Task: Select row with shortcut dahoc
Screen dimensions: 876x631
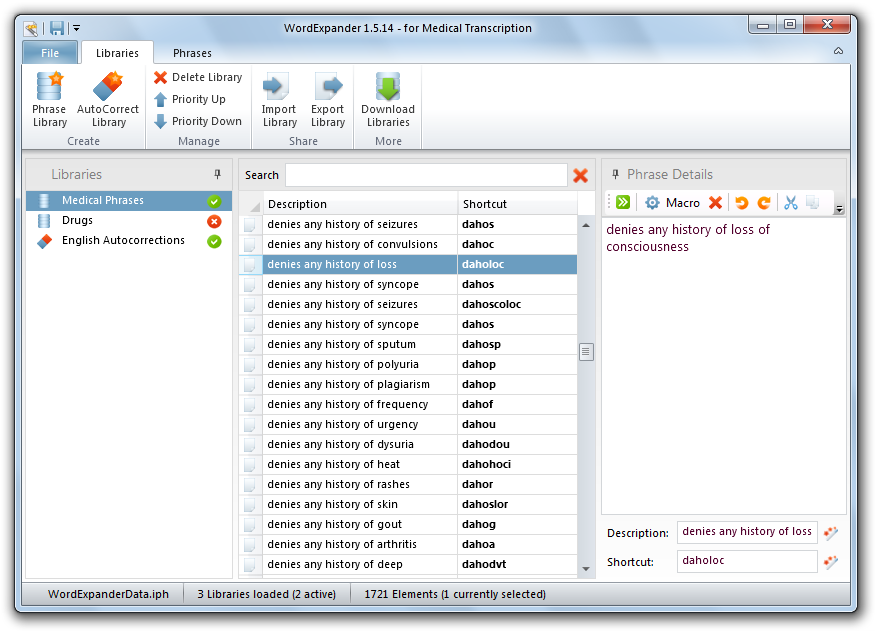Action: 408,244
